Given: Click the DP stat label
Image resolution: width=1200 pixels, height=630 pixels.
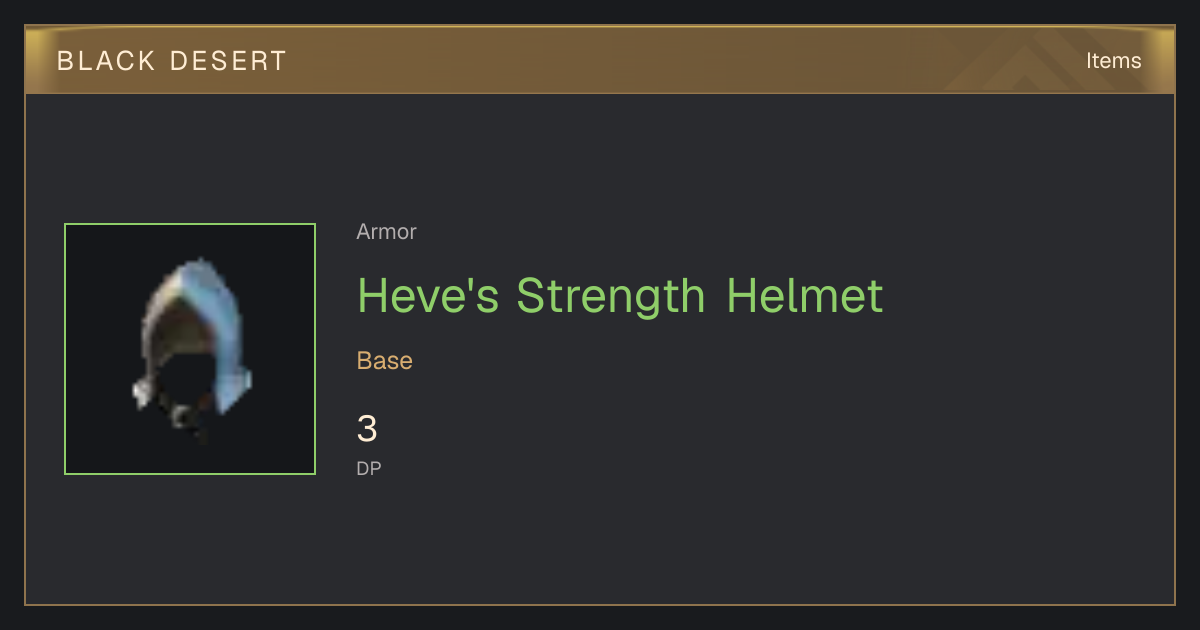Looking at the screenshot, I should tap(369, 468).
